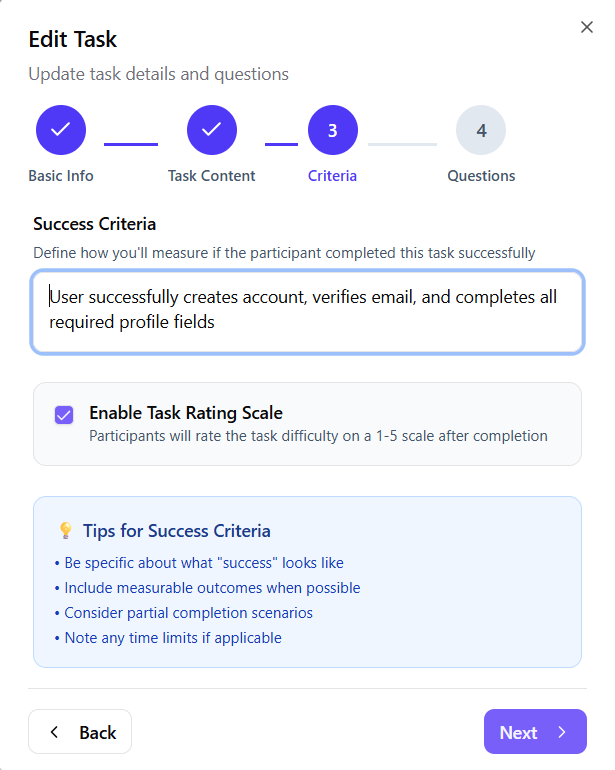Click the Task Content checkmark circle
Screen dimensions: 615x770
pos(212,130)
